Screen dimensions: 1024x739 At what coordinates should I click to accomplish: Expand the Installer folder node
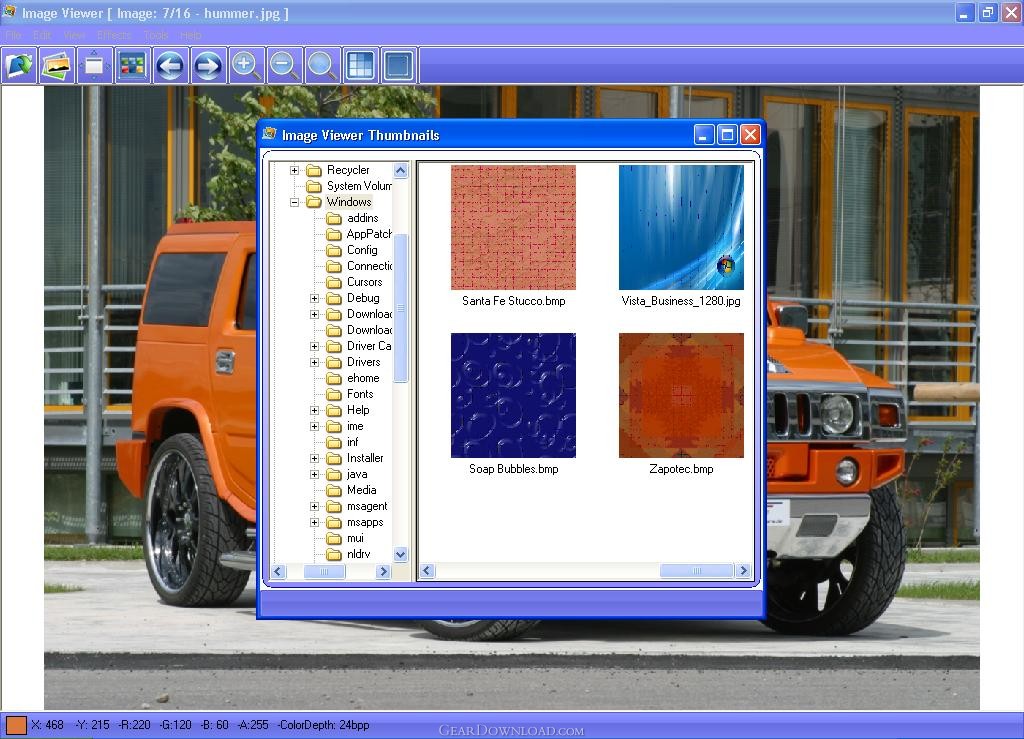coord(314,458)
